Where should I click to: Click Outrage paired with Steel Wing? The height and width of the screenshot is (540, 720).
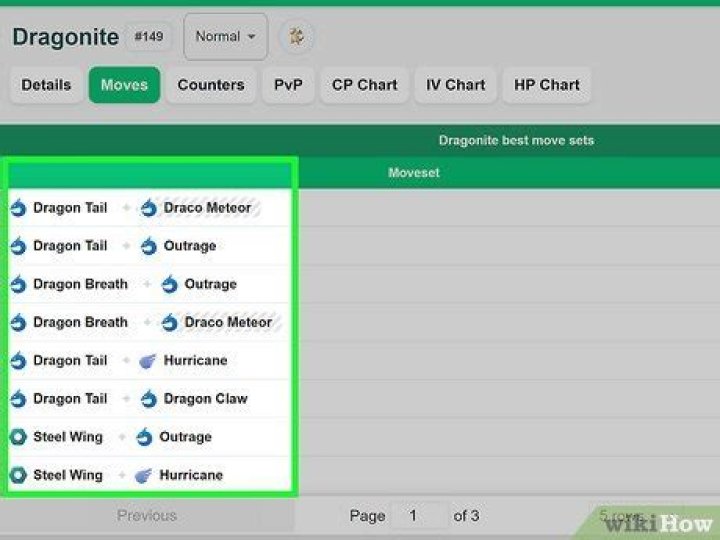pos(186,437)
